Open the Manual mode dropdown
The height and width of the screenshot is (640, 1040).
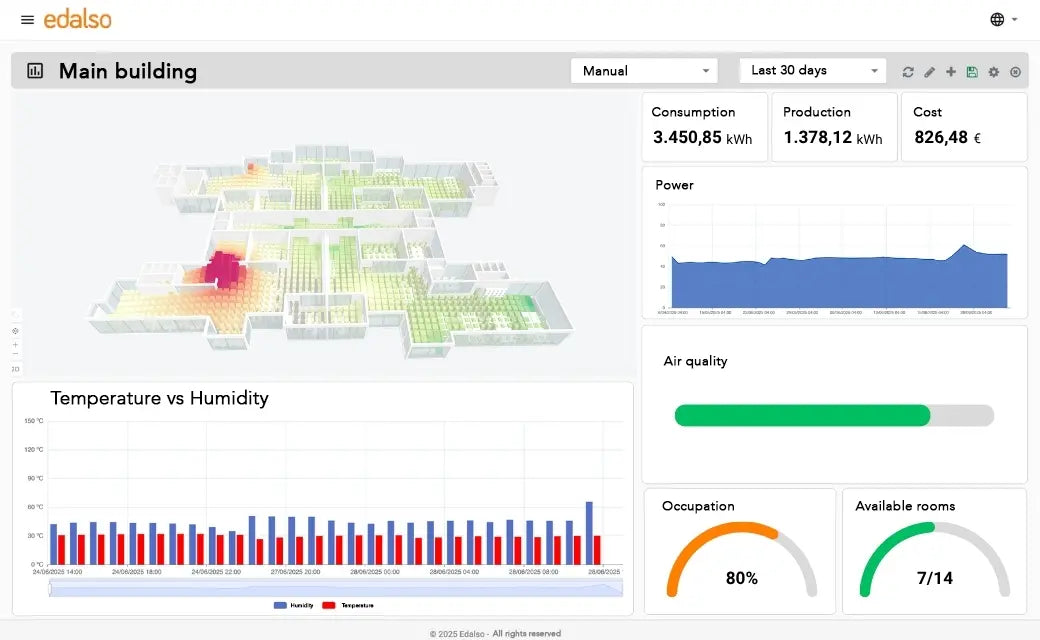click(643, 71)
